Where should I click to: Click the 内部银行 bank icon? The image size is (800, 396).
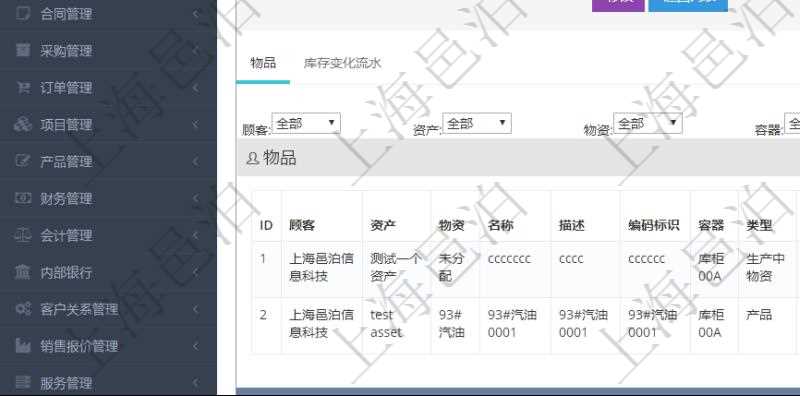23,272
